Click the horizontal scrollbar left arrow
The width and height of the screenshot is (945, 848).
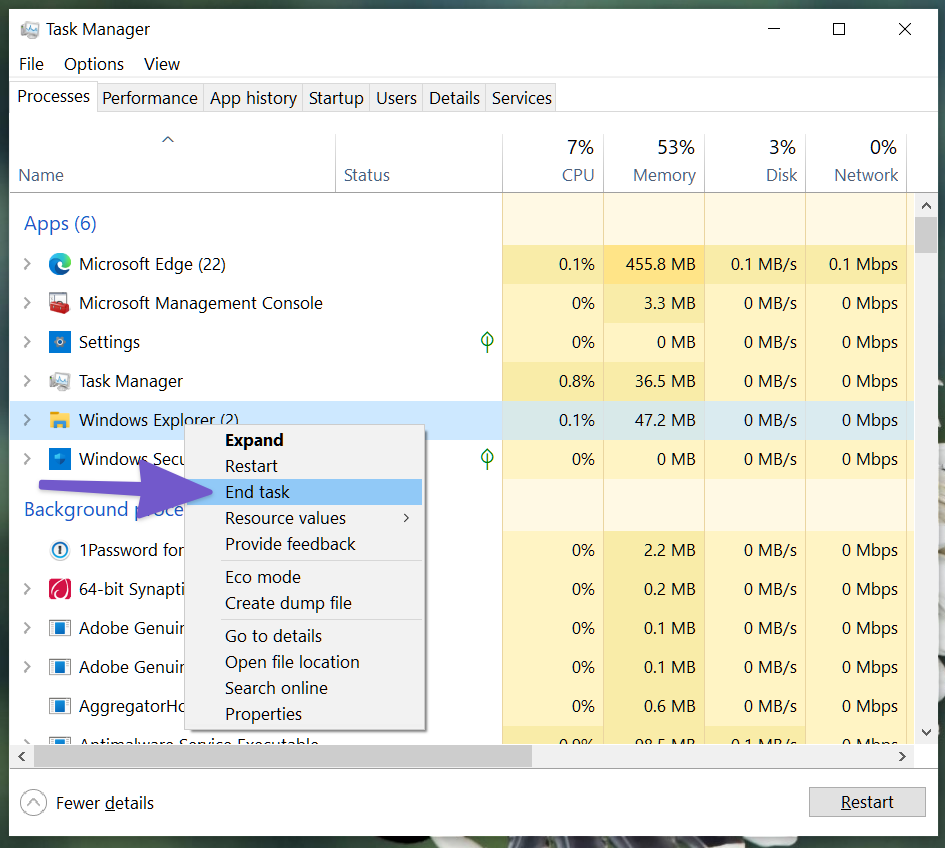point(22,756)
